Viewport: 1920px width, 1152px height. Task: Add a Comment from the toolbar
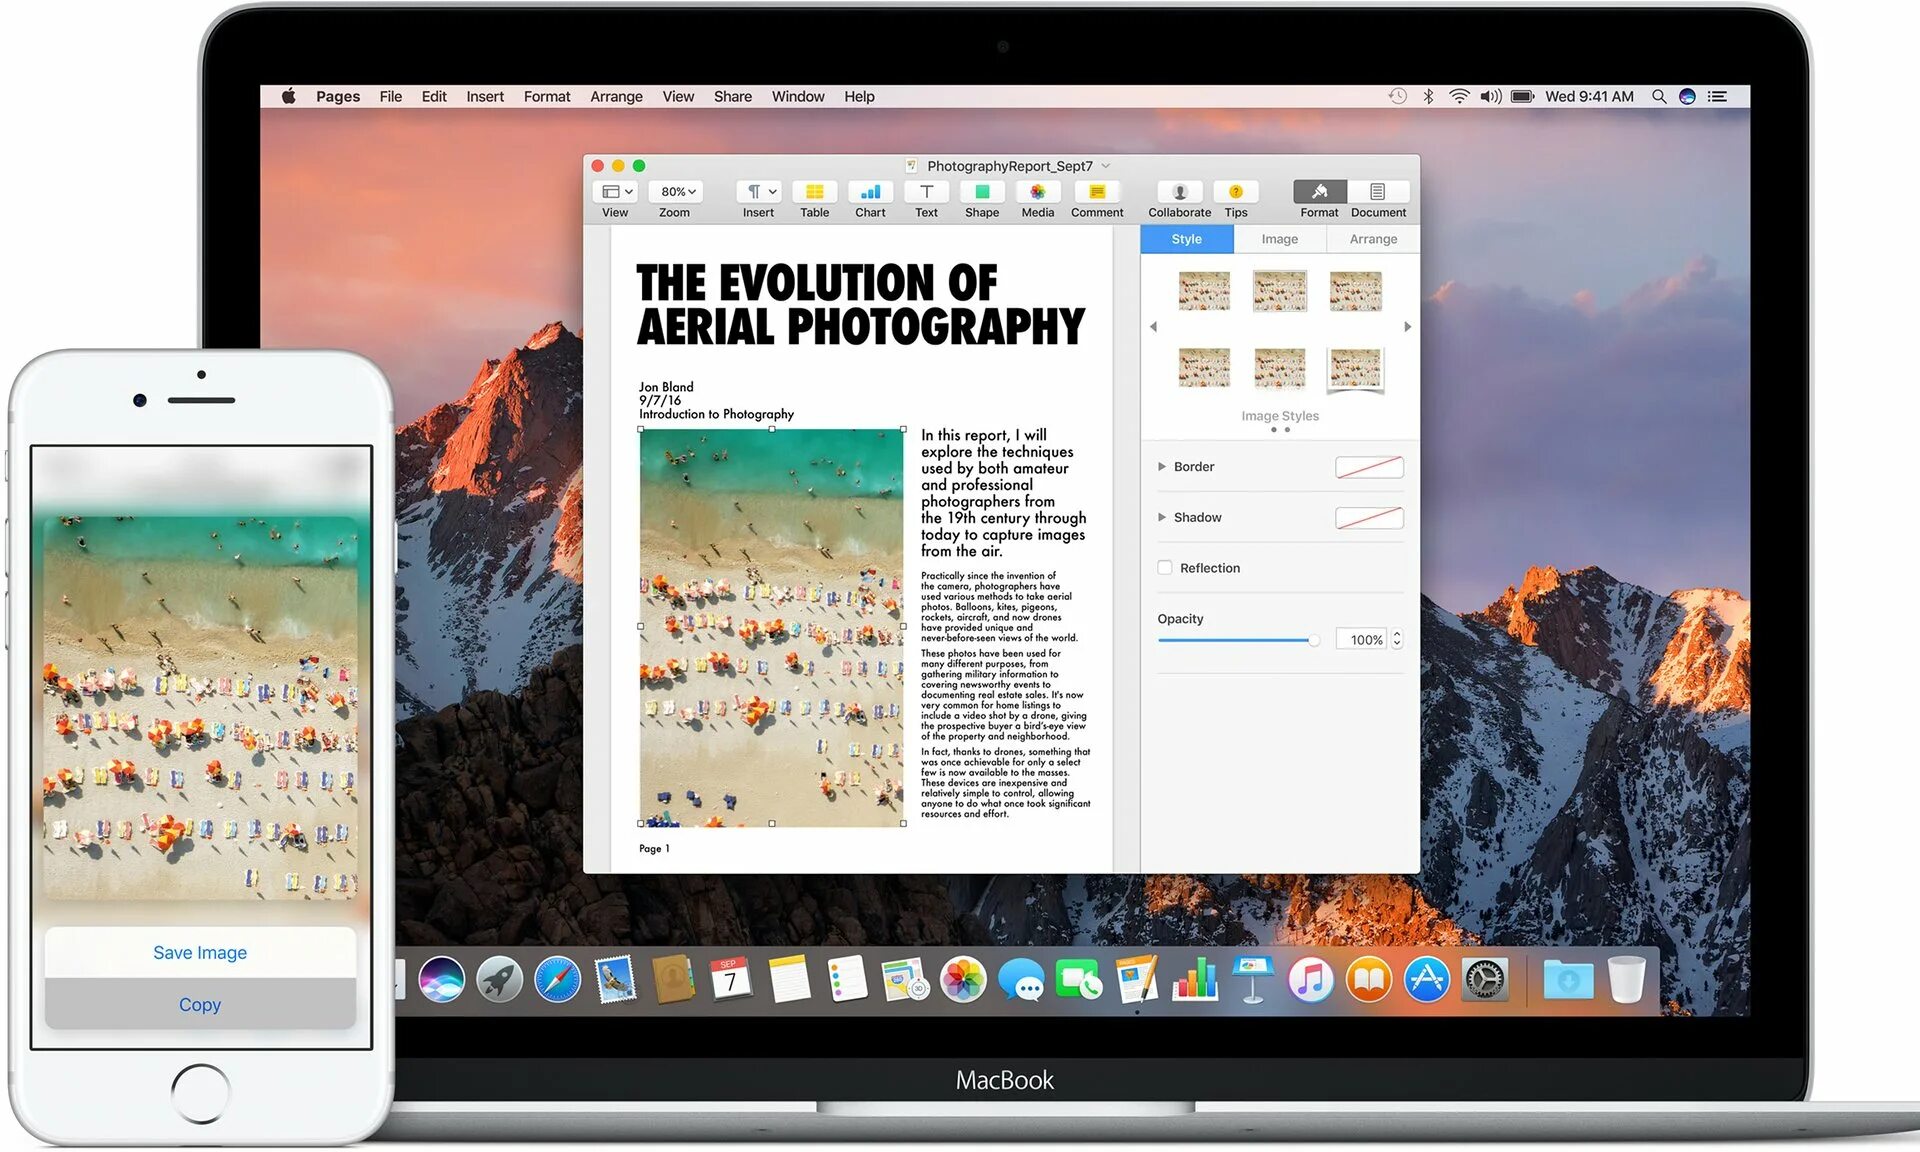coord(1096,192)
